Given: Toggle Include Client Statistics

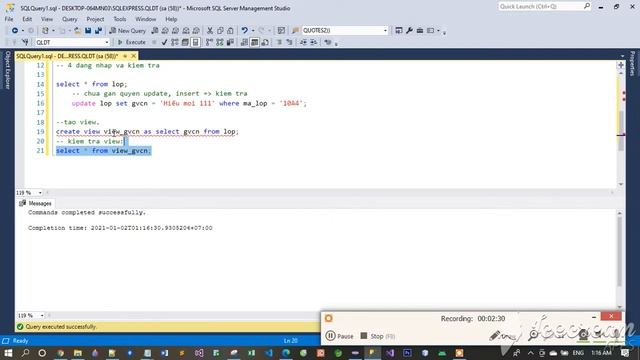Looking at the screenshot, I should pyautogui.click(x=230, y=42).
